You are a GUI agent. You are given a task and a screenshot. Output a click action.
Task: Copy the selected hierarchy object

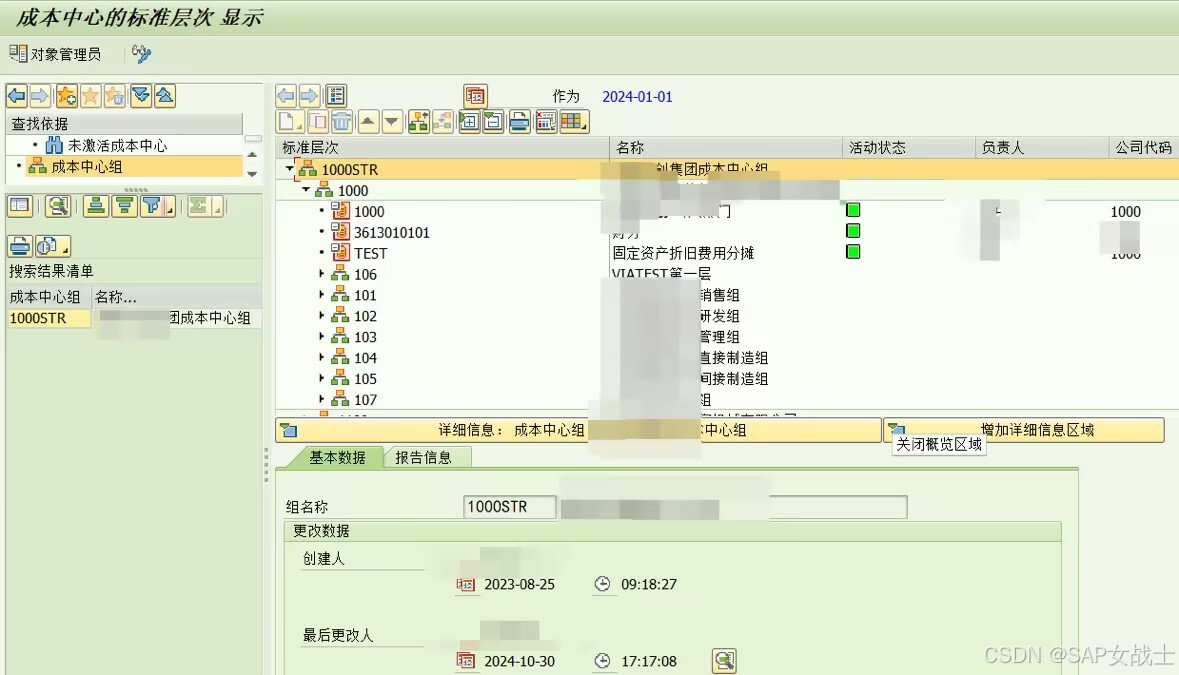click(x=318, y=122)
